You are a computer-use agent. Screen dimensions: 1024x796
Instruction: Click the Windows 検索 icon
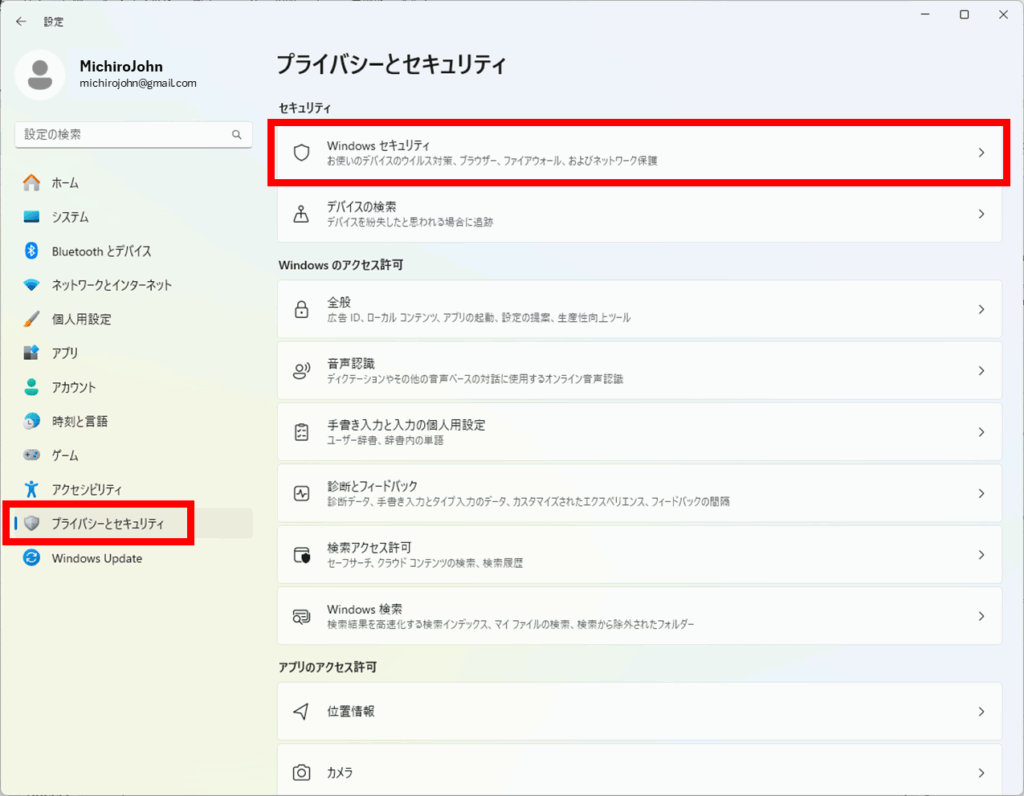click(x=301, y=616)
